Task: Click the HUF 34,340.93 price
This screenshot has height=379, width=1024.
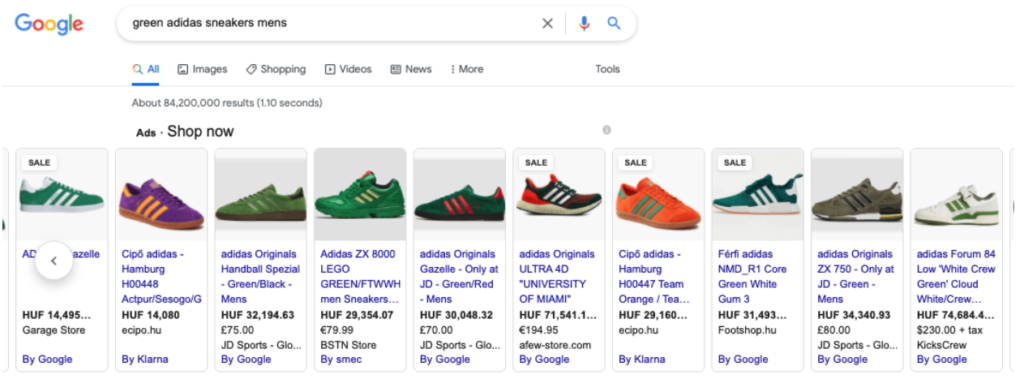Action: tap(854, 315)
